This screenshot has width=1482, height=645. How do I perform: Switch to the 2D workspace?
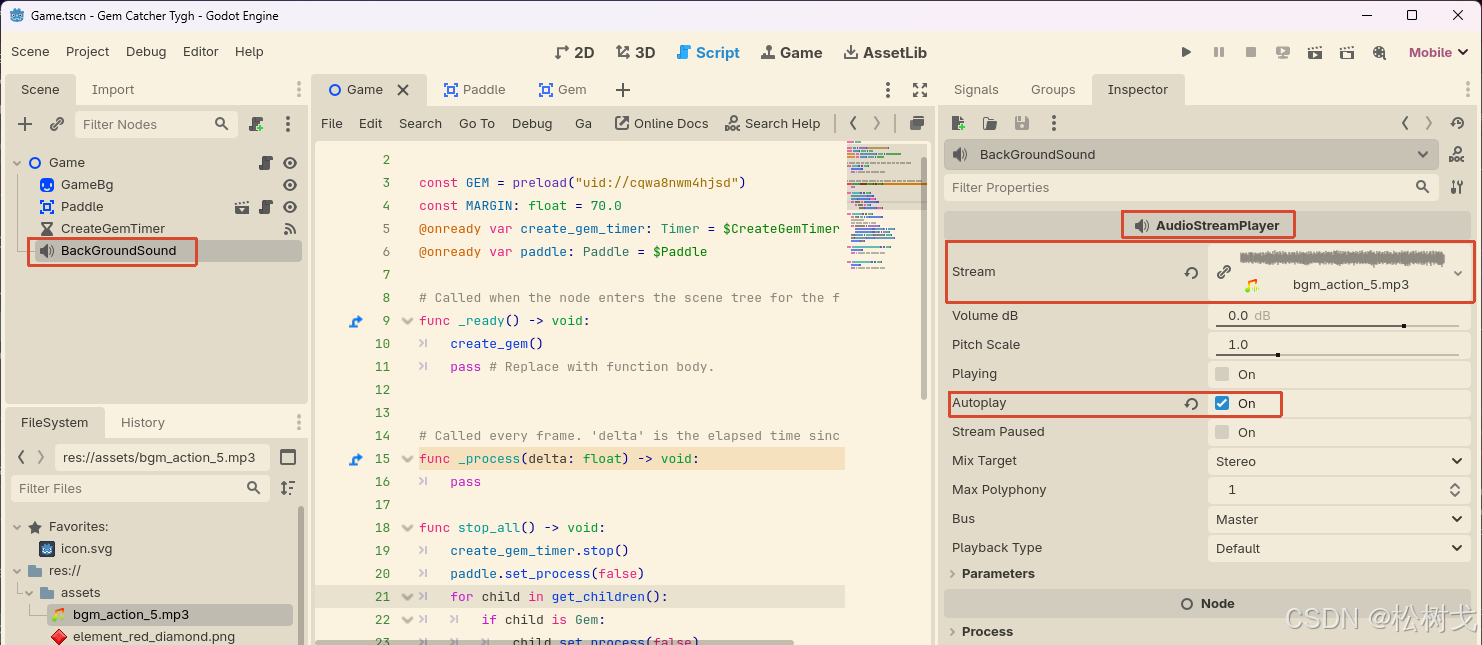pos(574,52)
